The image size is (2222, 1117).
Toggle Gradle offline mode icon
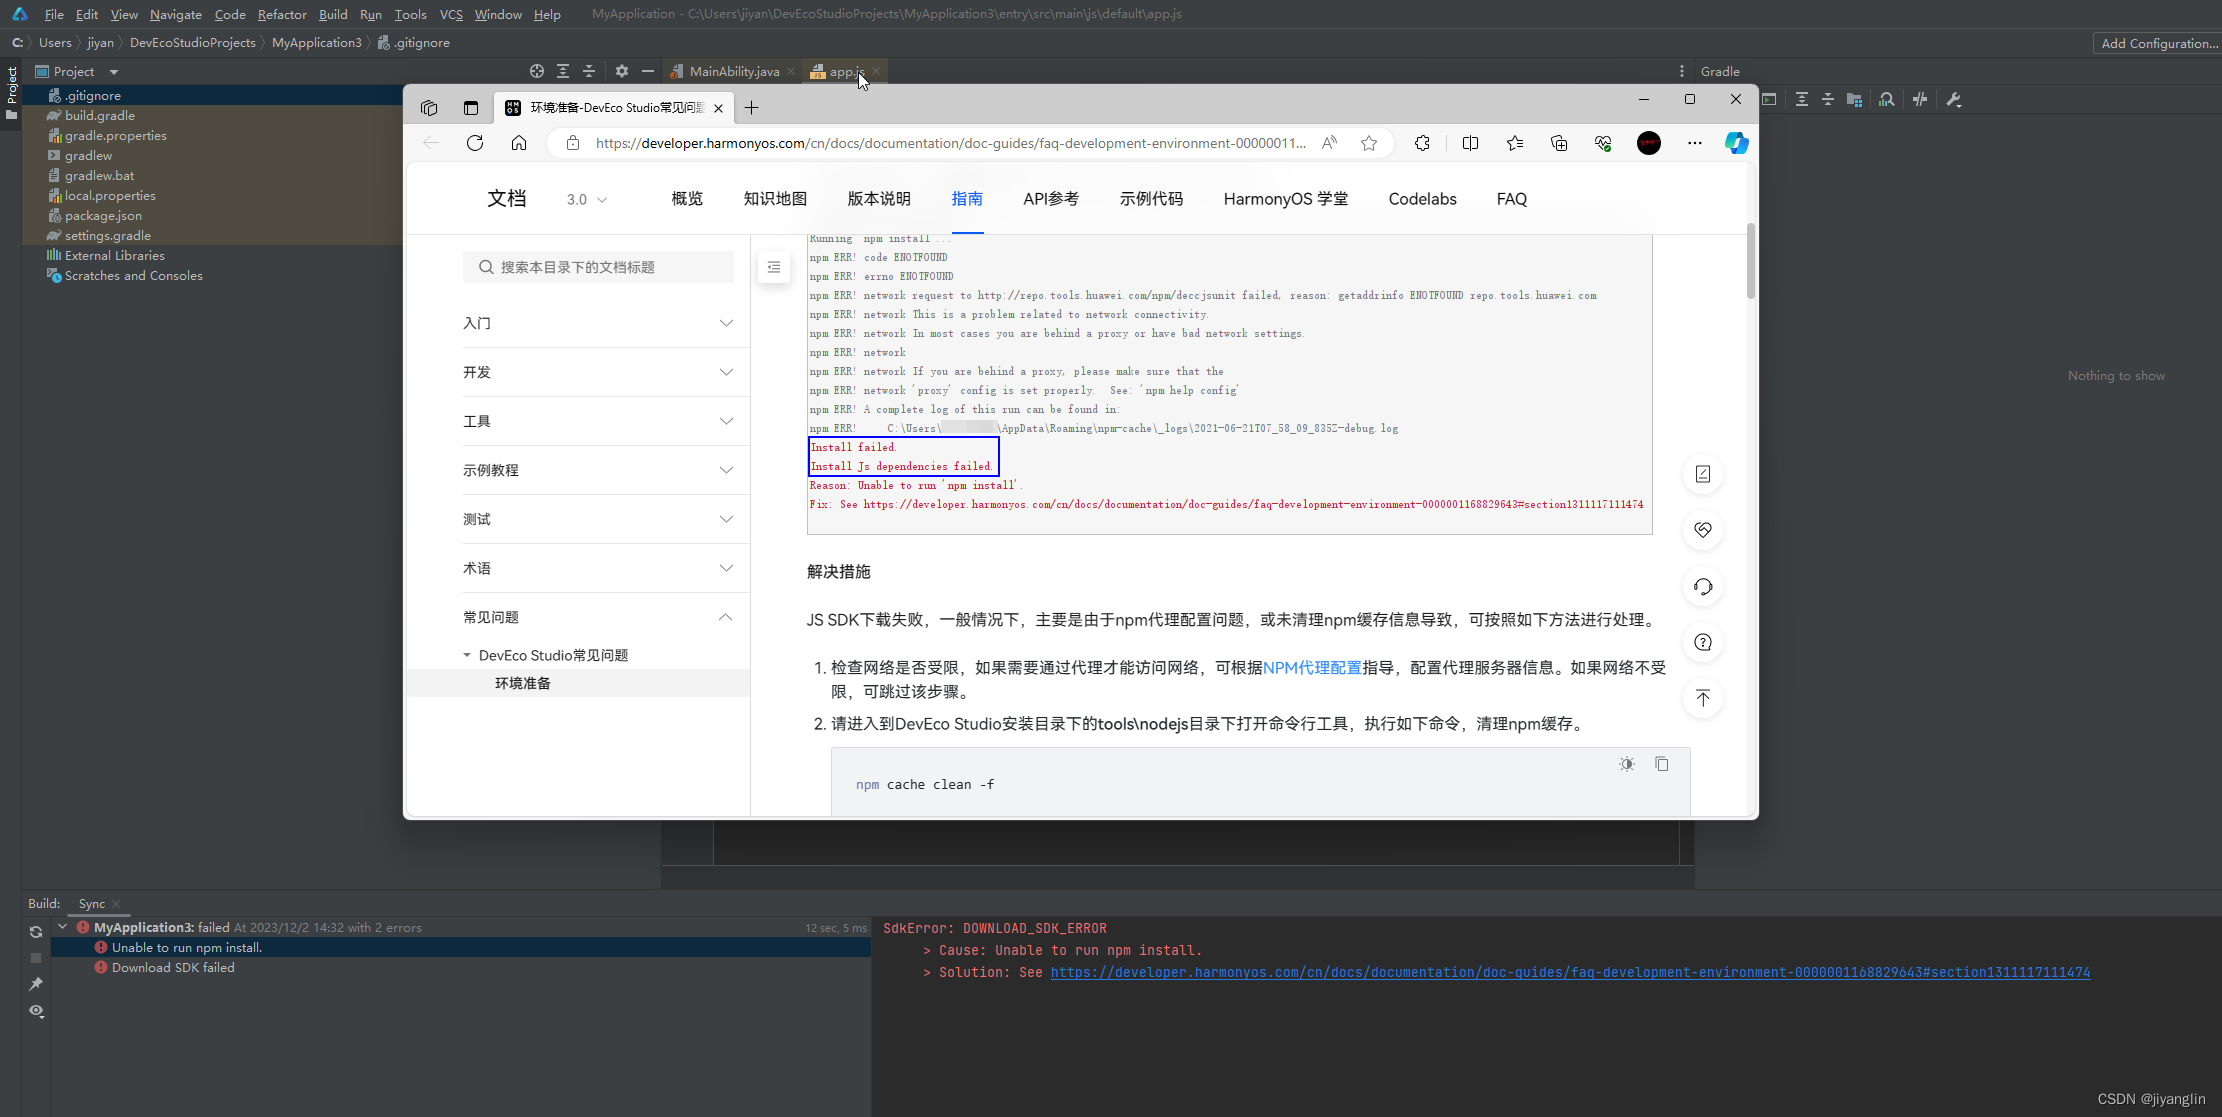(x=1919, y=100)
